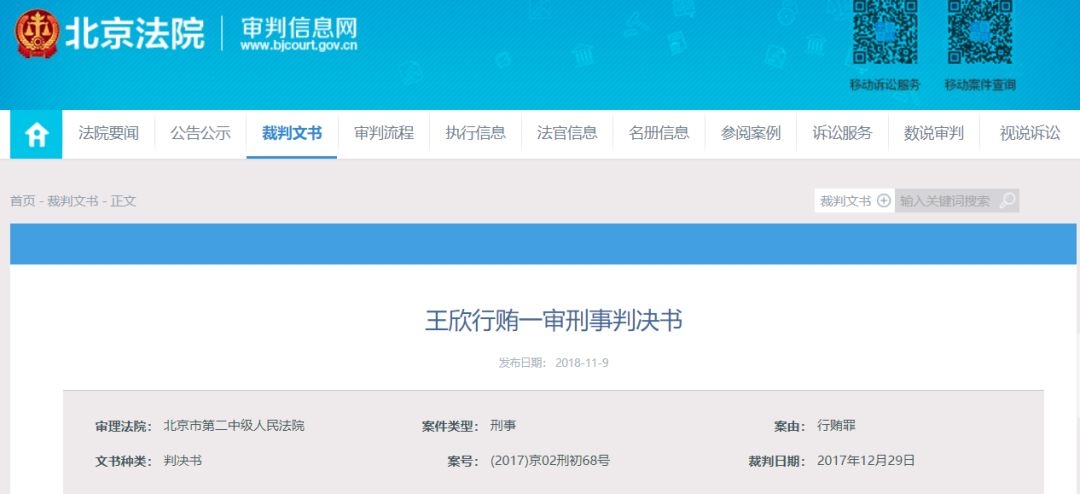
Task: Navigate to 名册信息 page
Action: click(x=658, y=133)
